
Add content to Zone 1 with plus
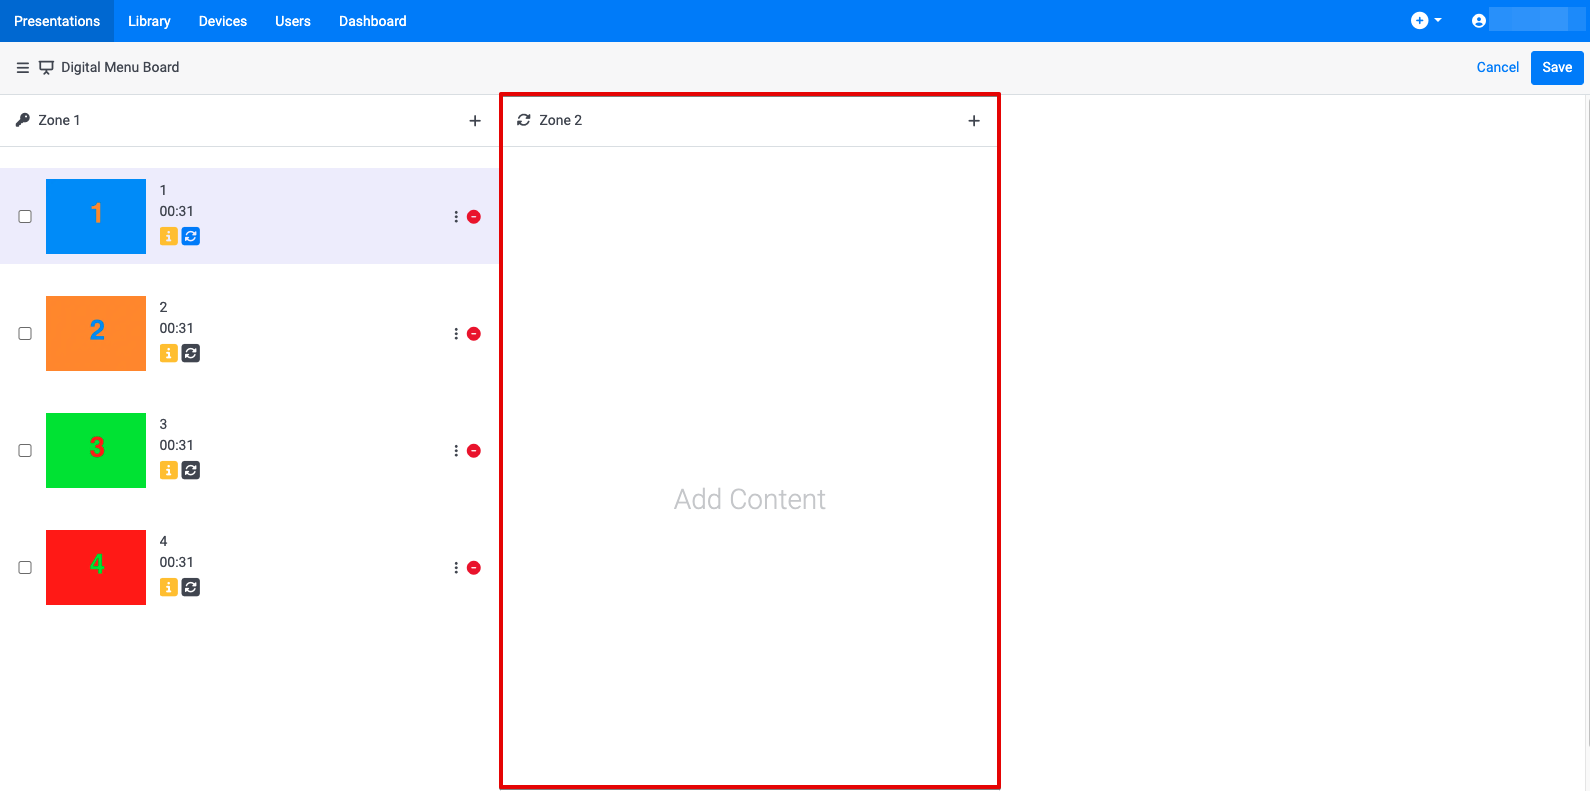coord(475,121)
